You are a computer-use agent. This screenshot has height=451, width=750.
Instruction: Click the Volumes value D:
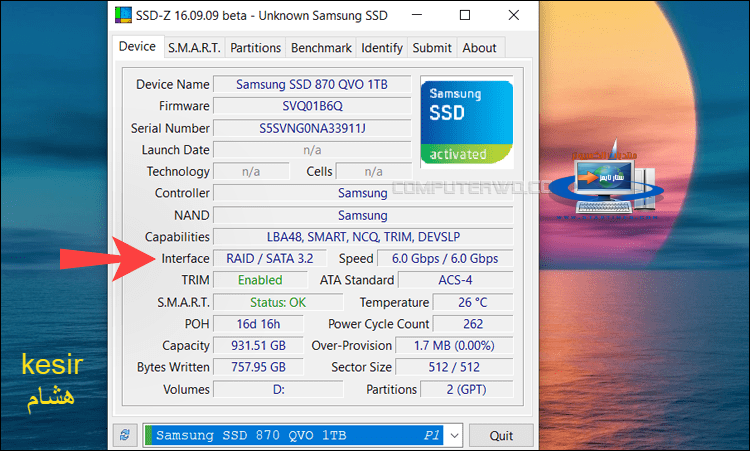click(x=278, y=389)
